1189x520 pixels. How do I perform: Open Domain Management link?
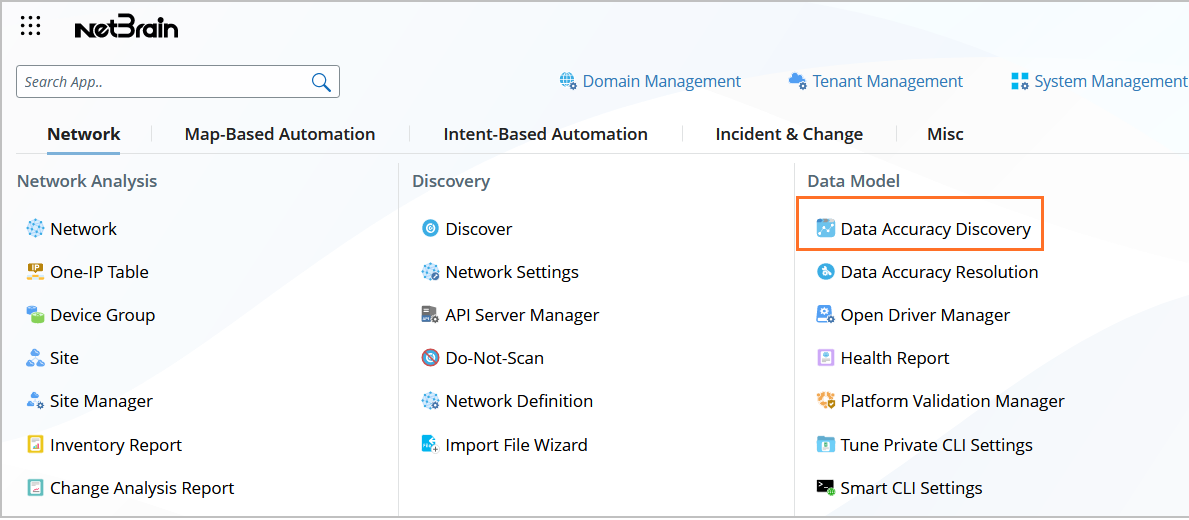point(661,82)
